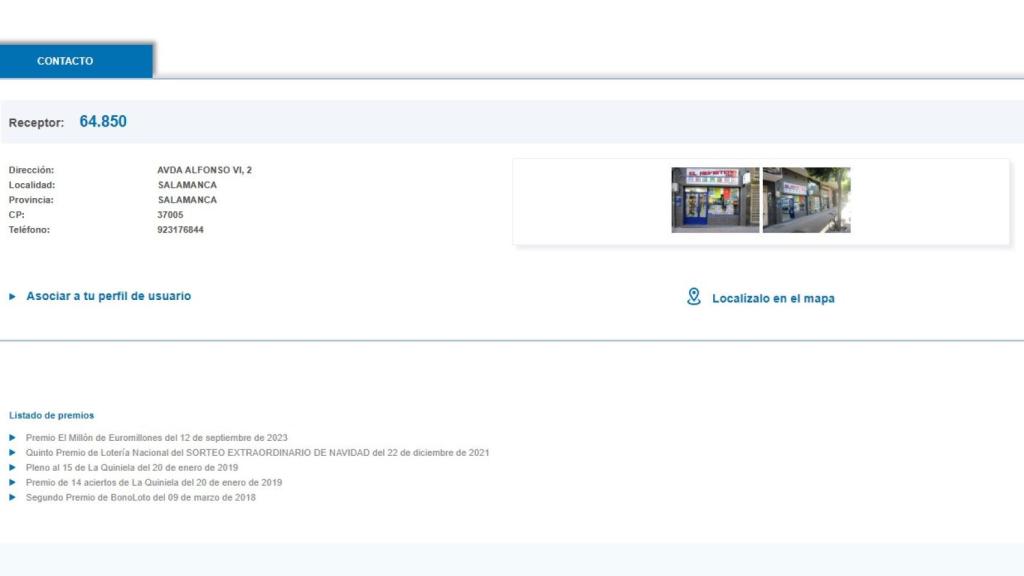Click the map pin icon
This screenshot has width=1024, height=576.
coord(694,296)
